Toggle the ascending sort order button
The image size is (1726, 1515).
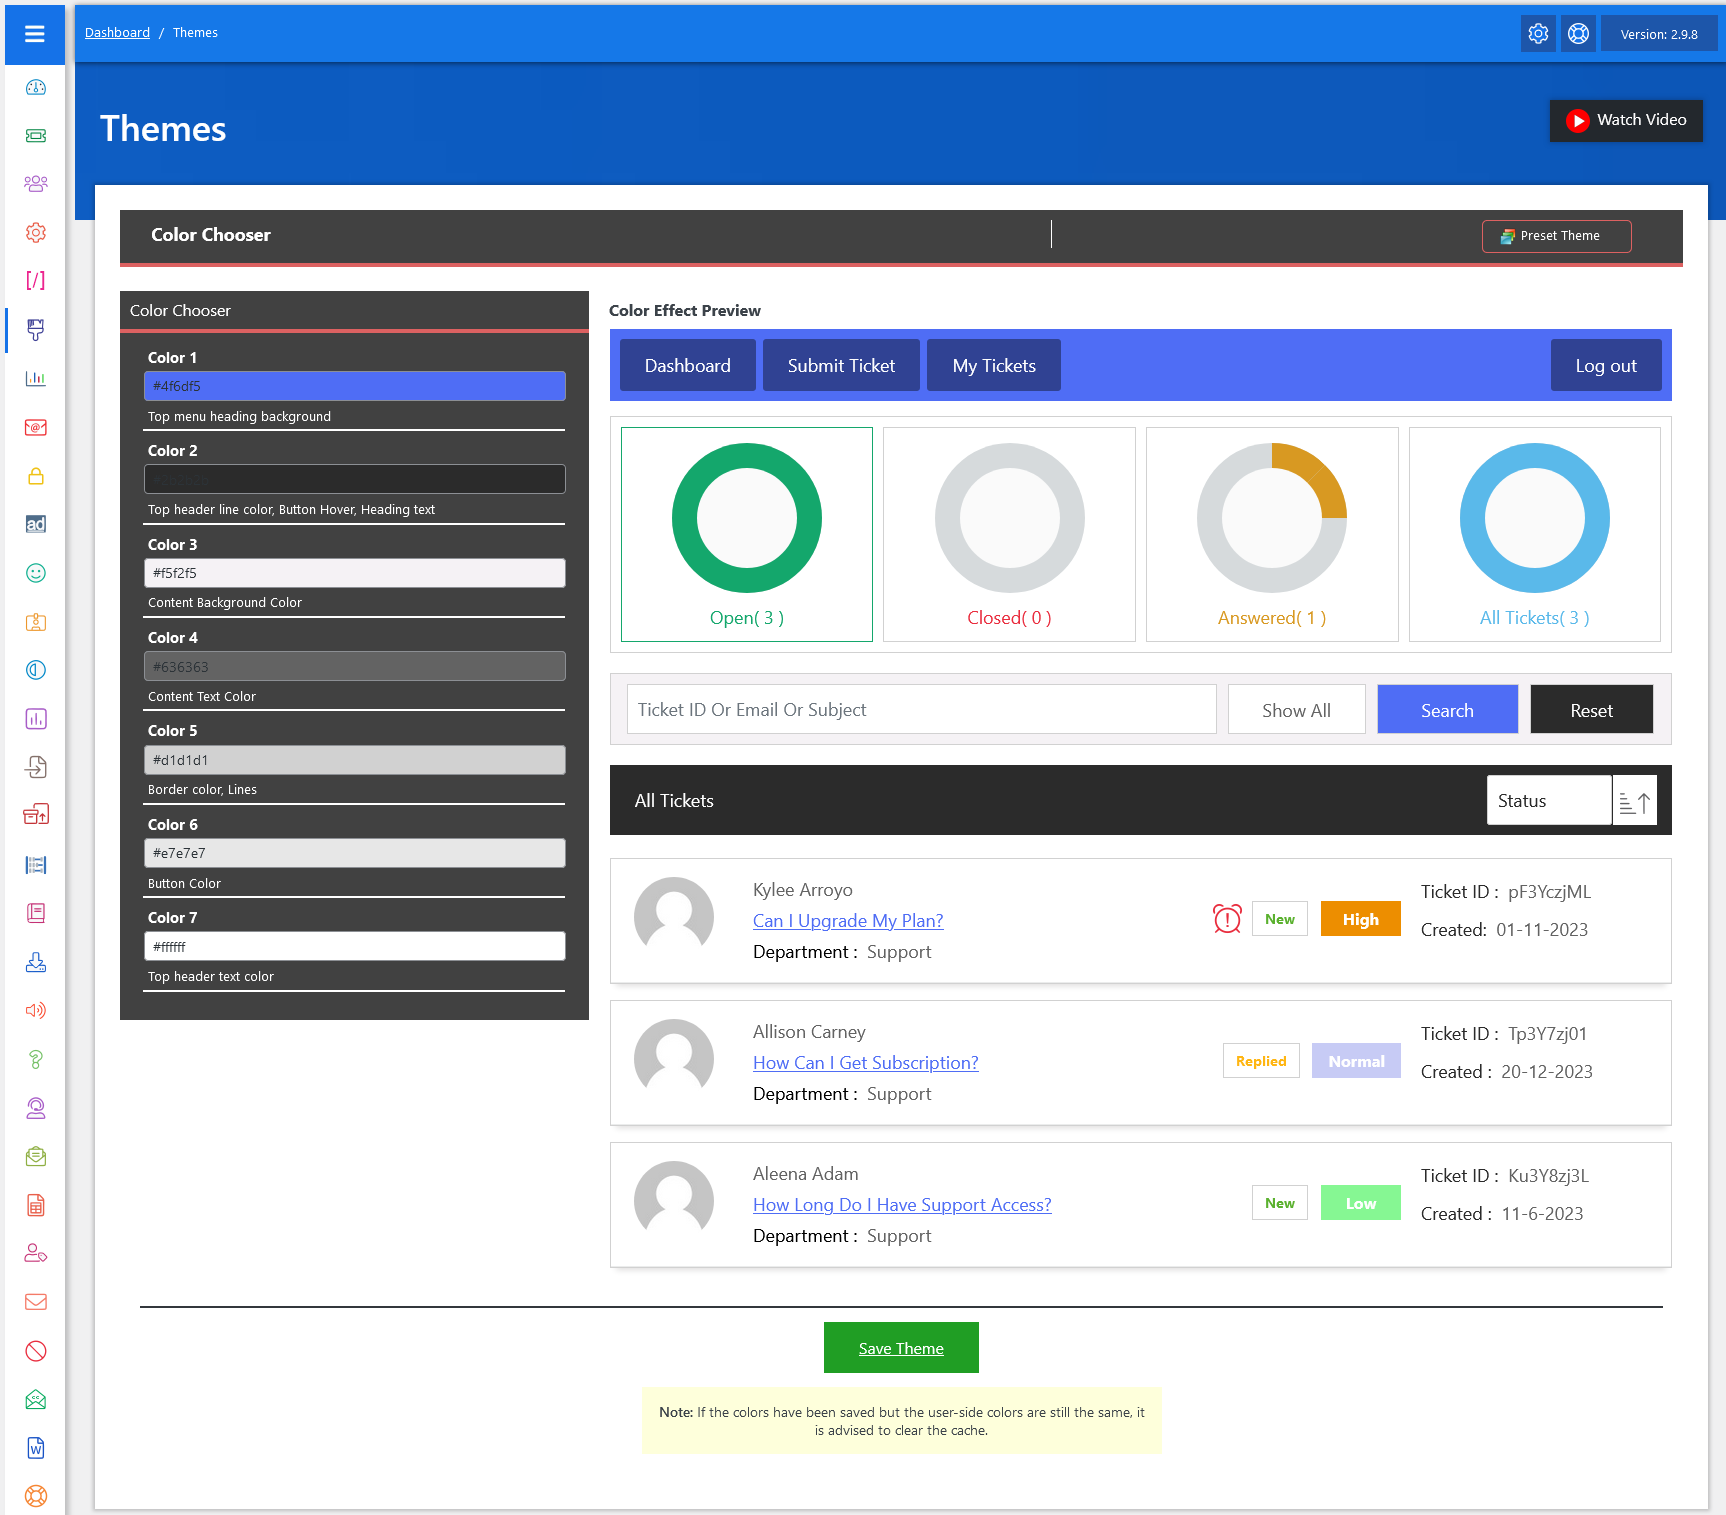click(1634, 801)
